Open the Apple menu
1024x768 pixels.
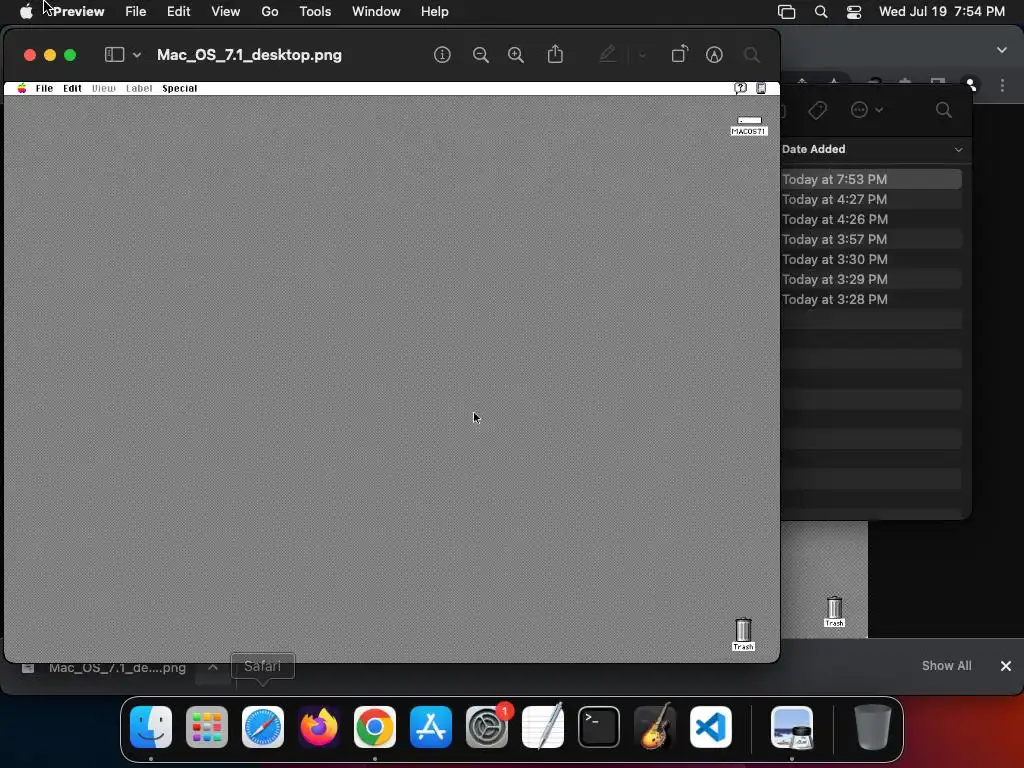pyautogui.click(x=25, y=12)
